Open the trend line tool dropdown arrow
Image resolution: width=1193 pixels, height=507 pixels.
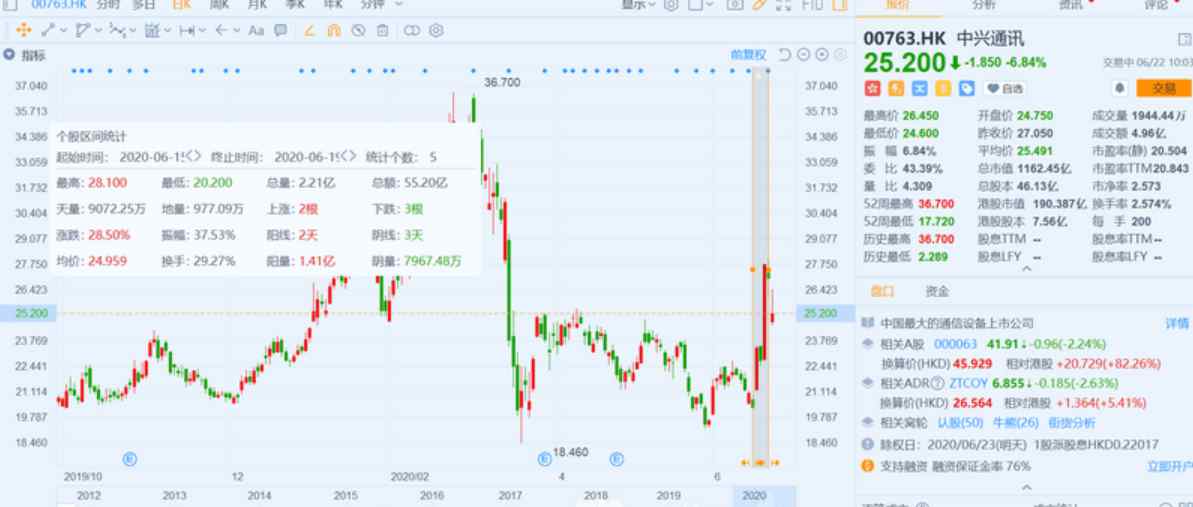coord(63,31)
